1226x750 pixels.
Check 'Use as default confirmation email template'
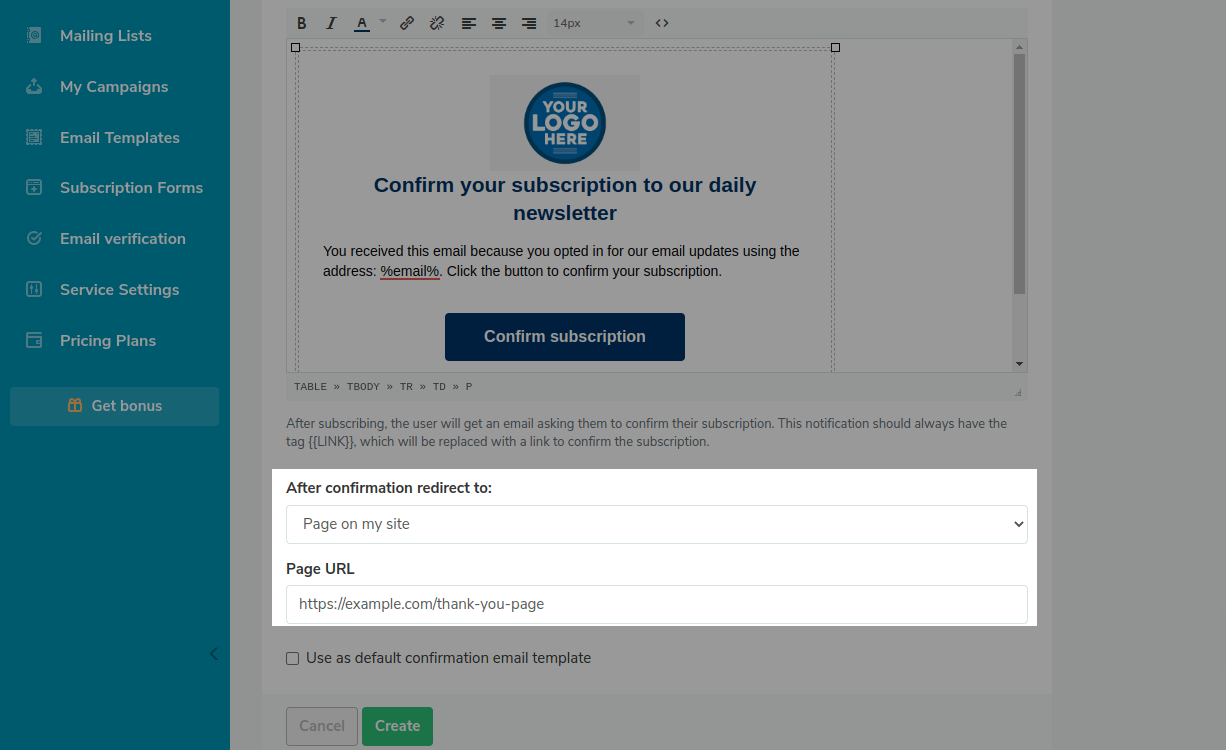(x=293, y=658)
